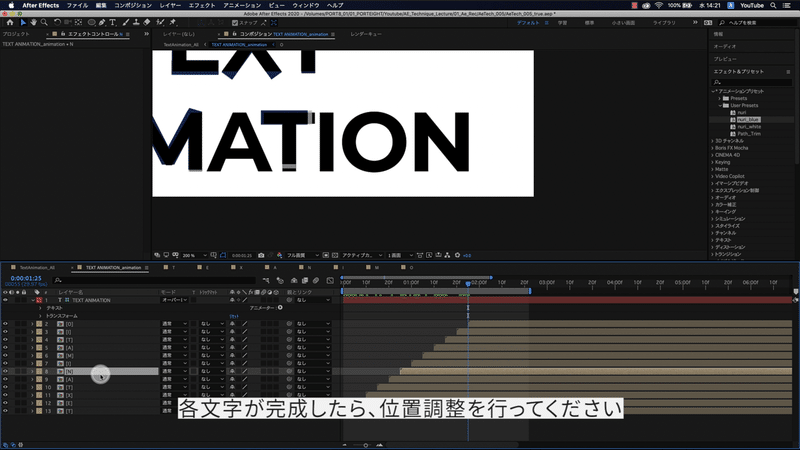Image resolution: width=800 pixels, height=450 pixels.
Task: Open the コンポジション menu
Action: [133, 5]
